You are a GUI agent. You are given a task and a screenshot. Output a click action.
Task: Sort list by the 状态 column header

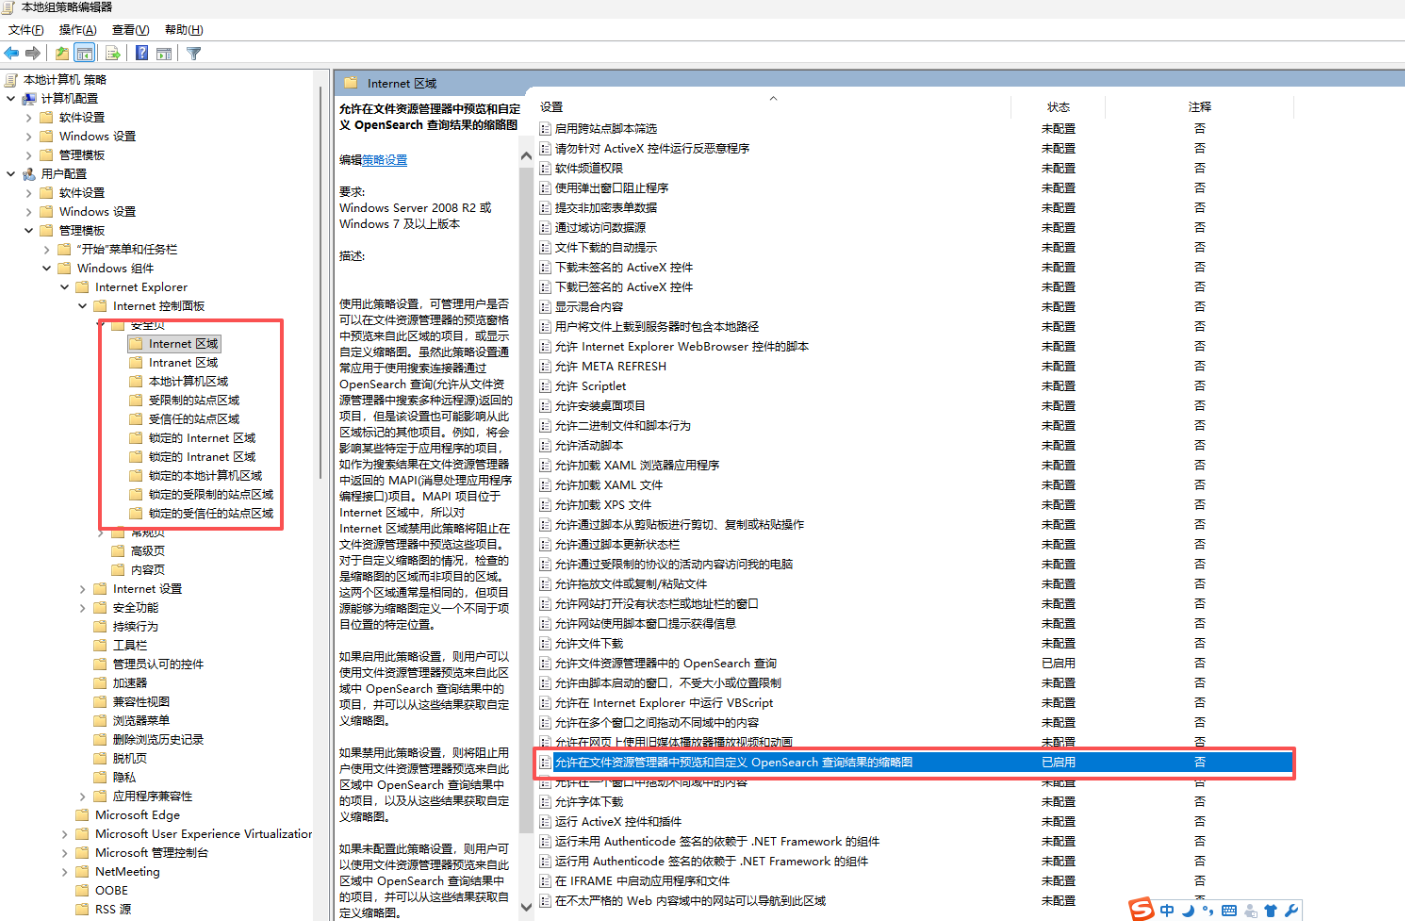[1058, 107]
